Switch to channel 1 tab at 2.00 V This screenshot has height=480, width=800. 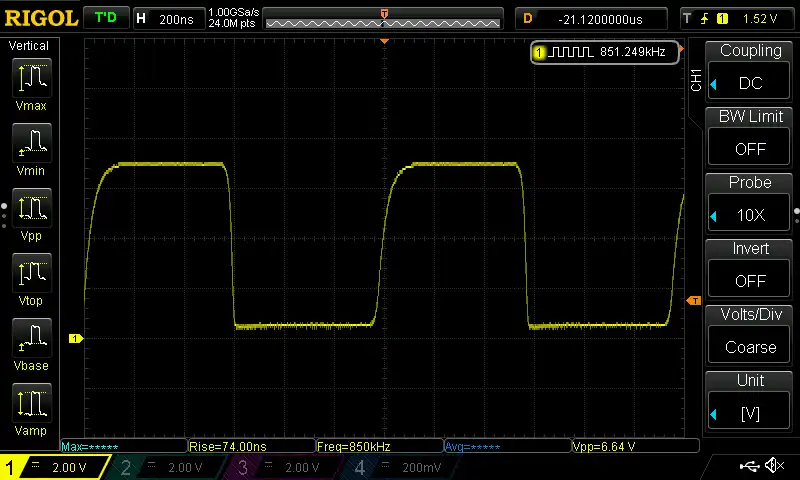(x=55, y=467)
